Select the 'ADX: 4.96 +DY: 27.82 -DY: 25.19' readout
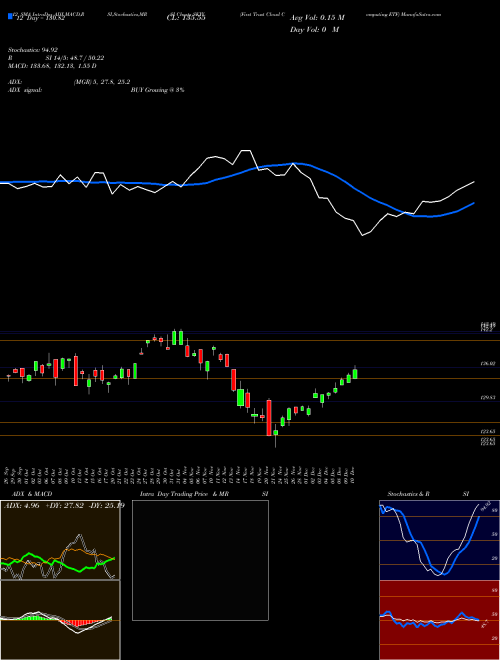The height and width of the screenshot is (660, 500). [x=64, y=505]
